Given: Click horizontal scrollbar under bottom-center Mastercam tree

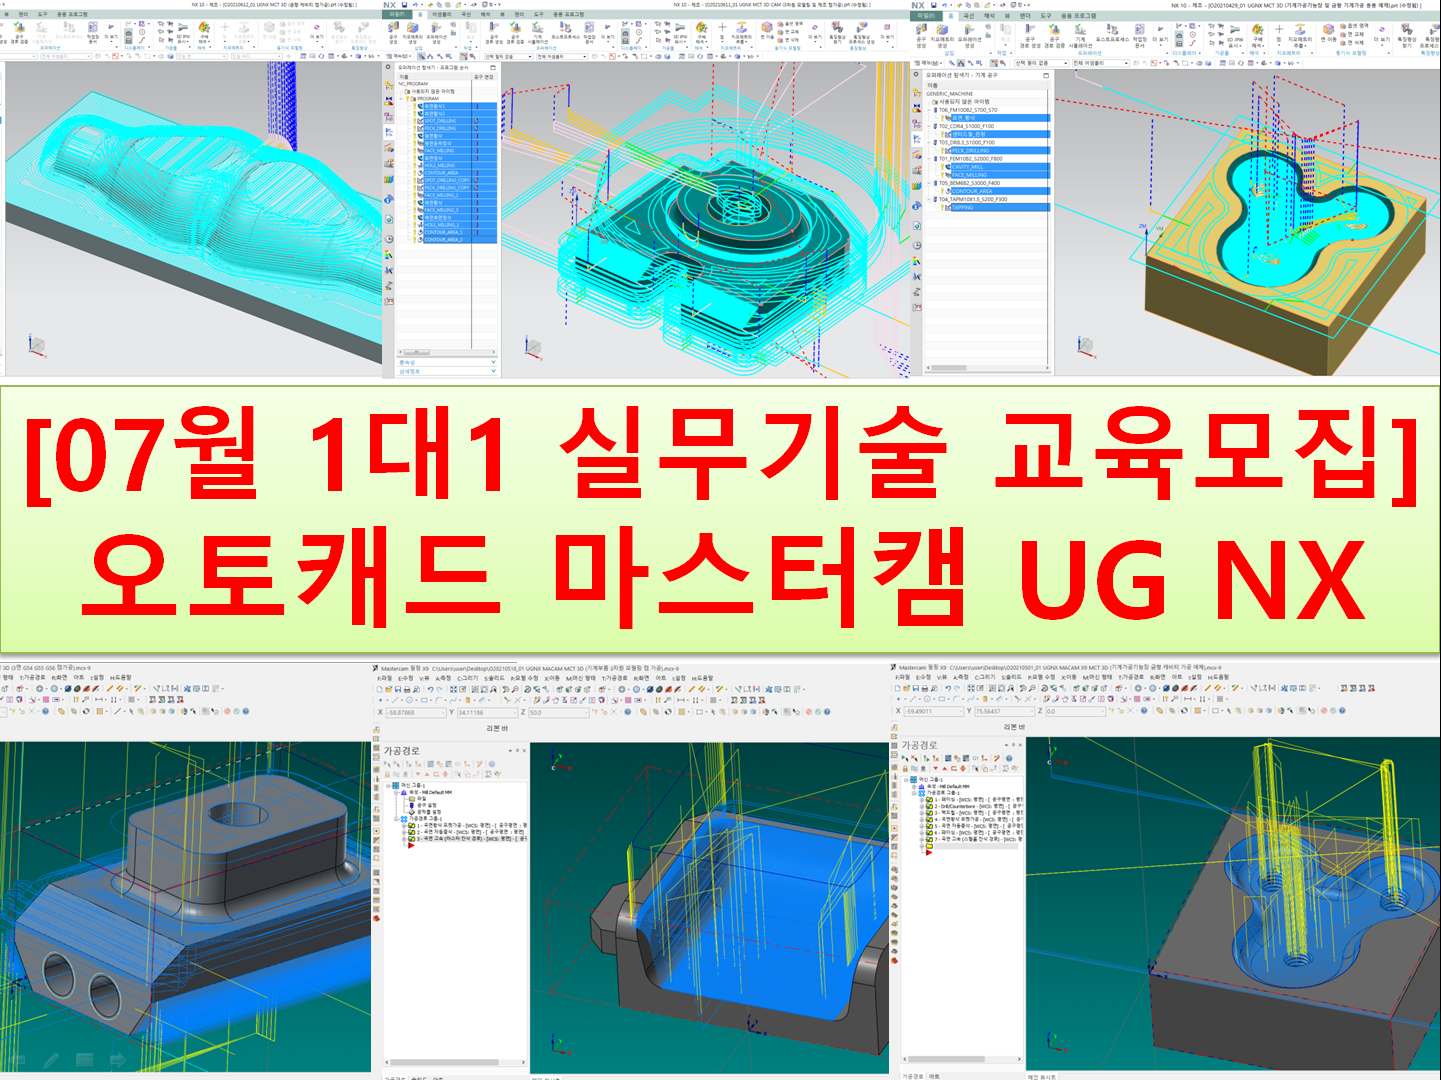Looking at the screenshot, I should pyautogui.click(x=455, y=1062).
